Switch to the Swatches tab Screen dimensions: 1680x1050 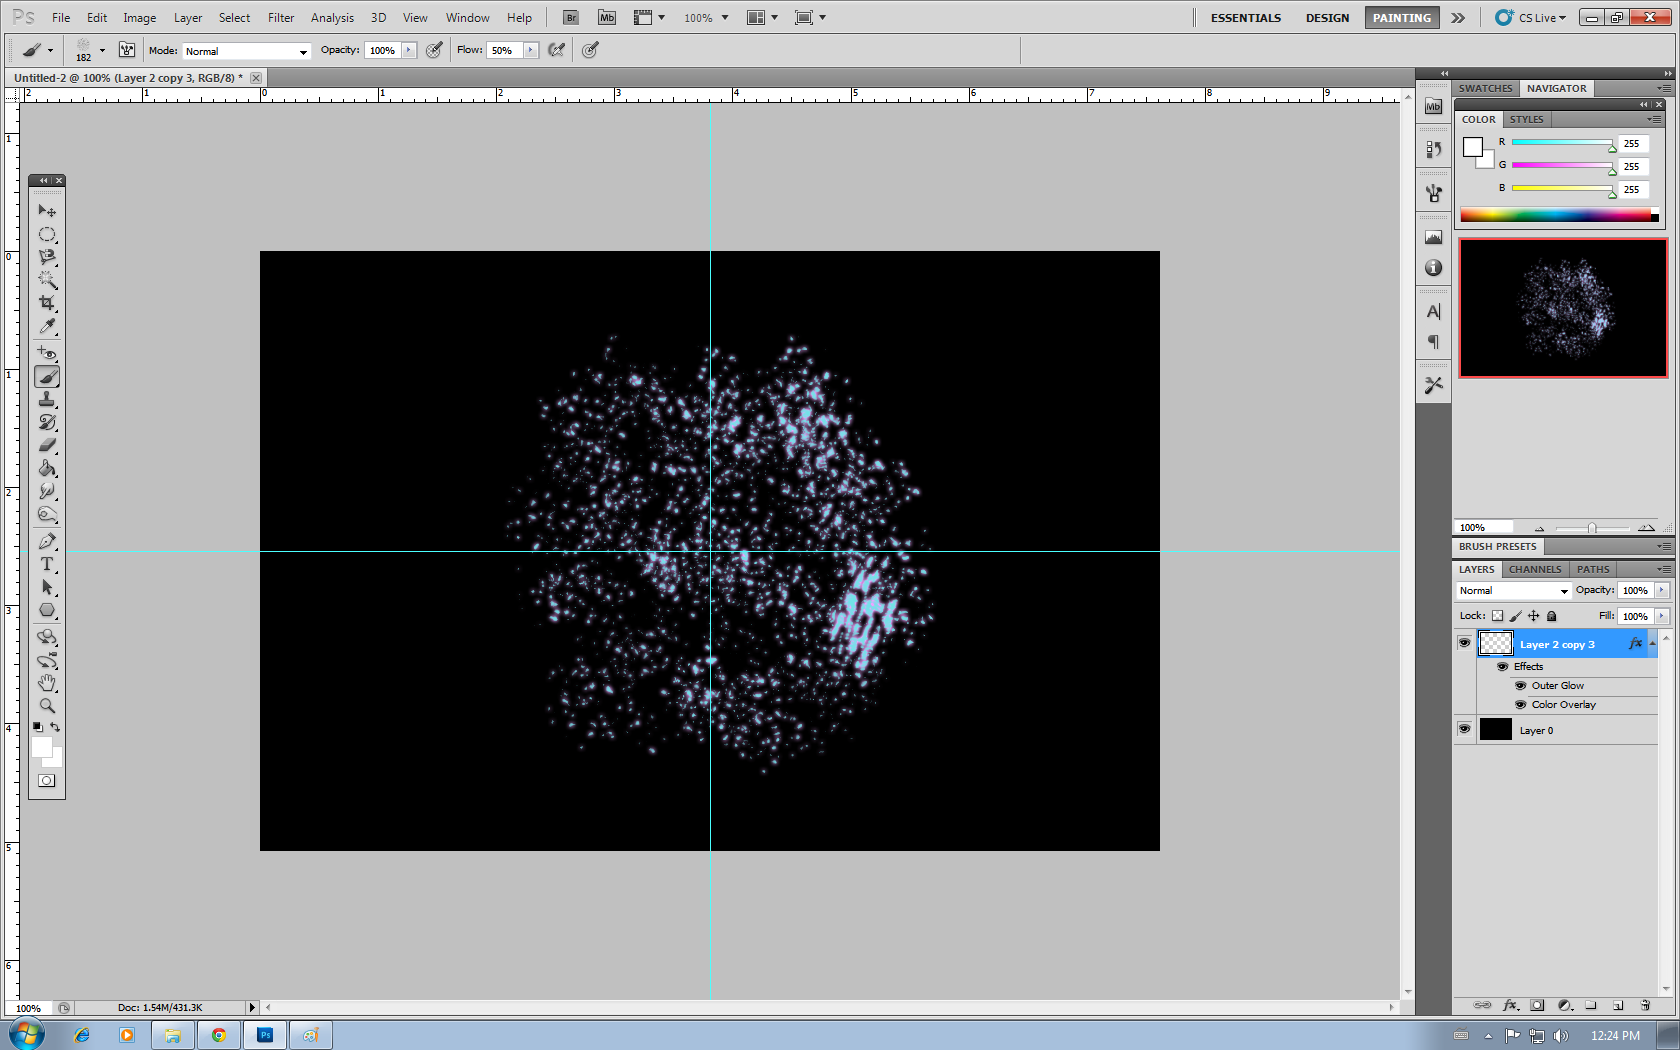(1485, 88)
